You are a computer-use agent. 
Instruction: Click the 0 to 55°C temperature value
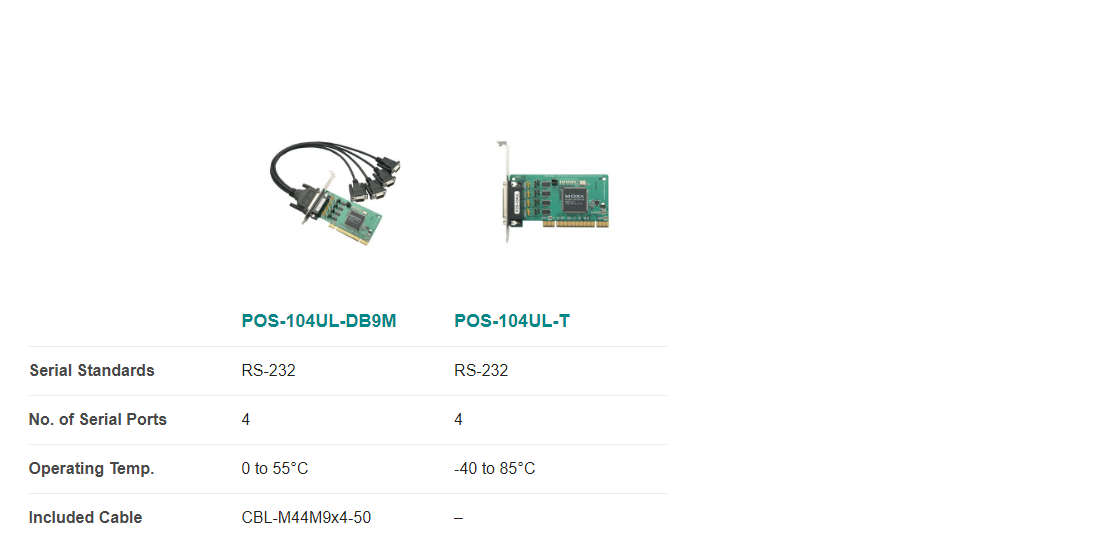pyautogui.click(x=275, y=468)
